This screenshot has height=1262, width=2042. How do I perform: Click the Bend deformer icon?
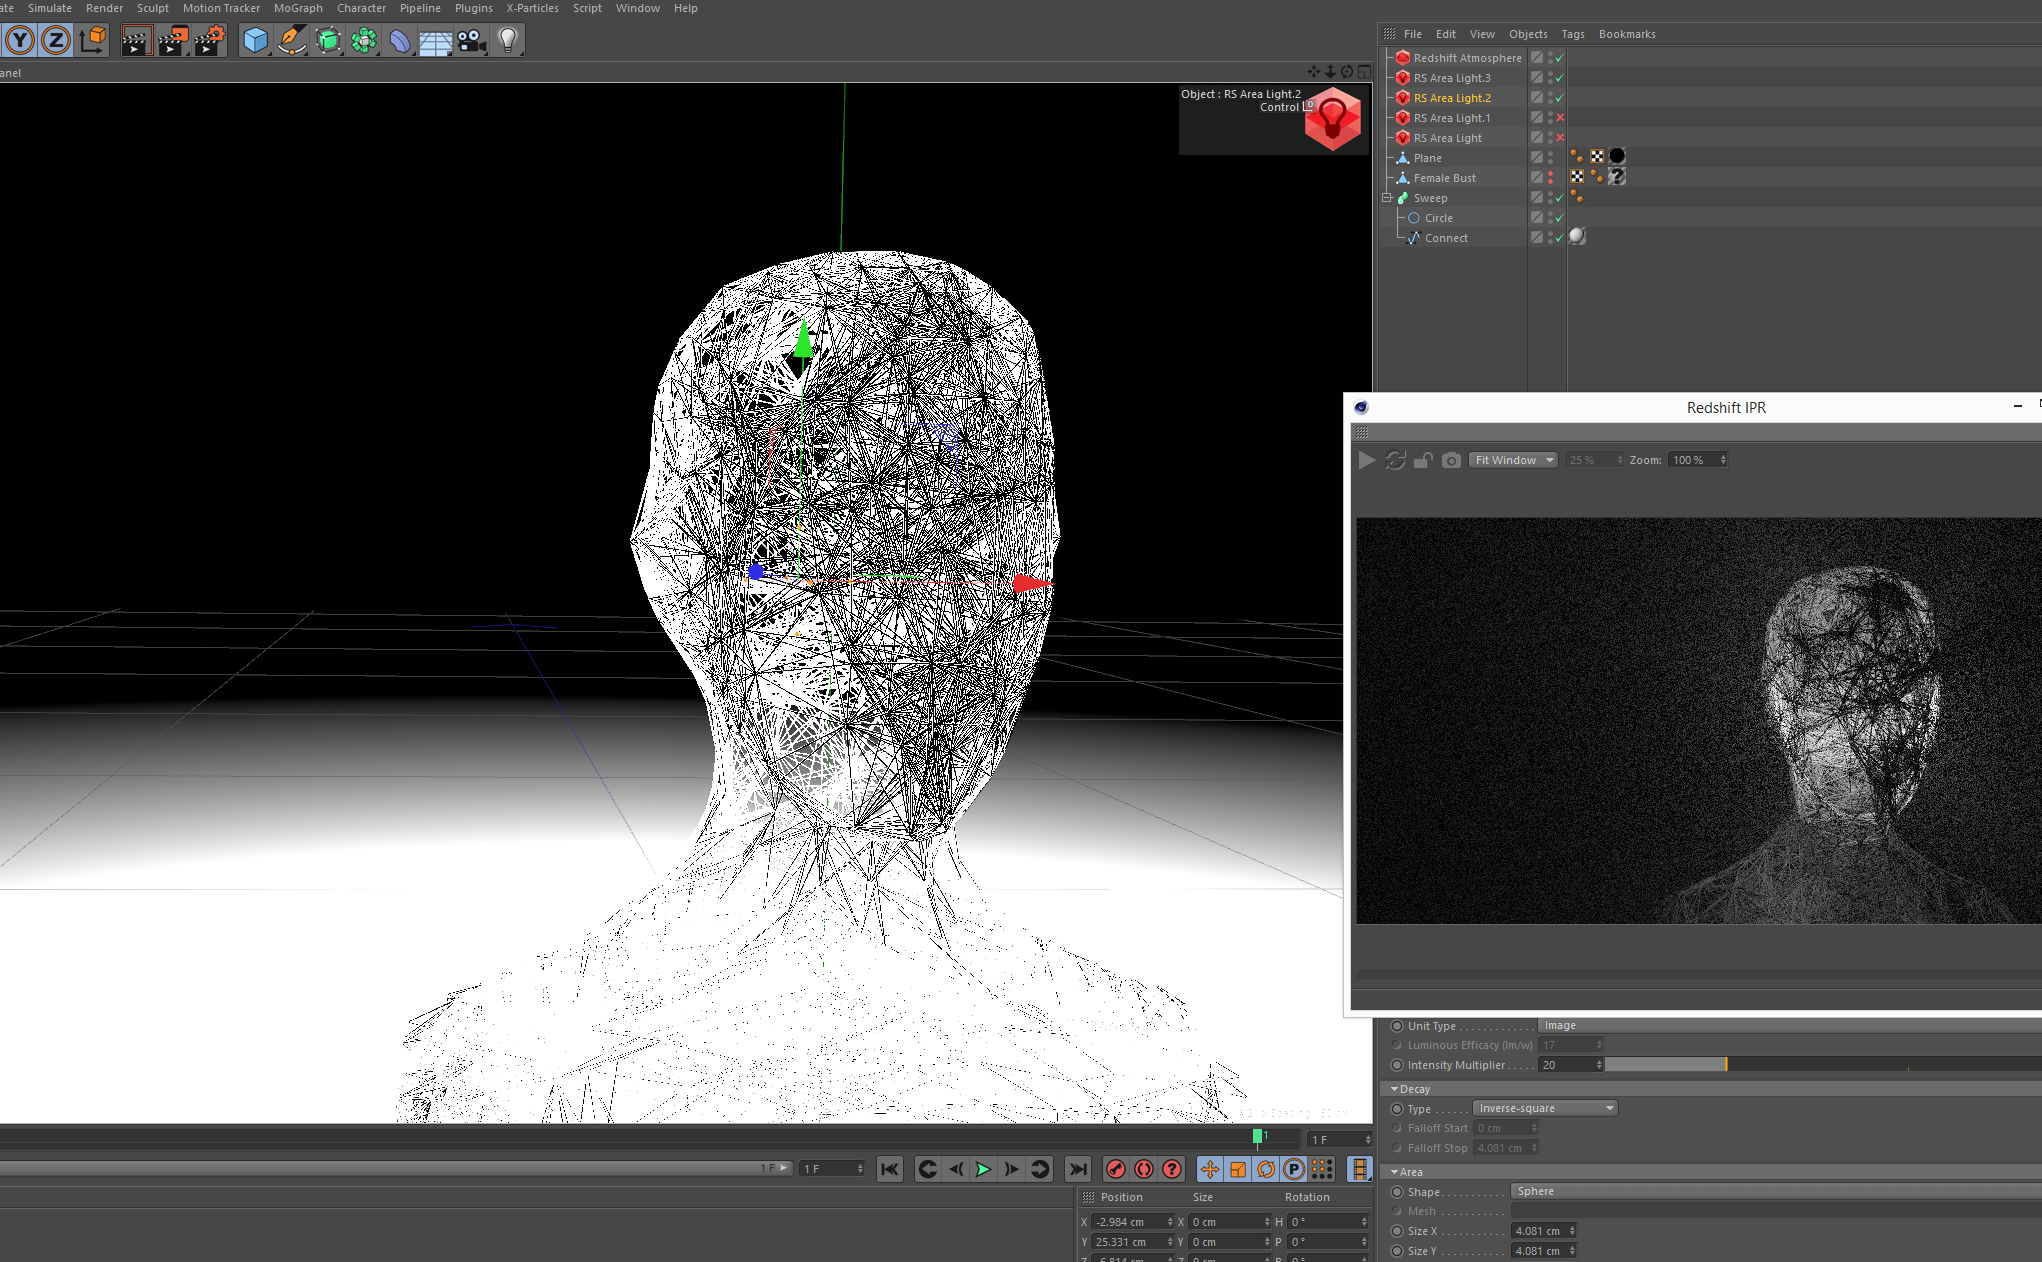(x=400, y=40)
